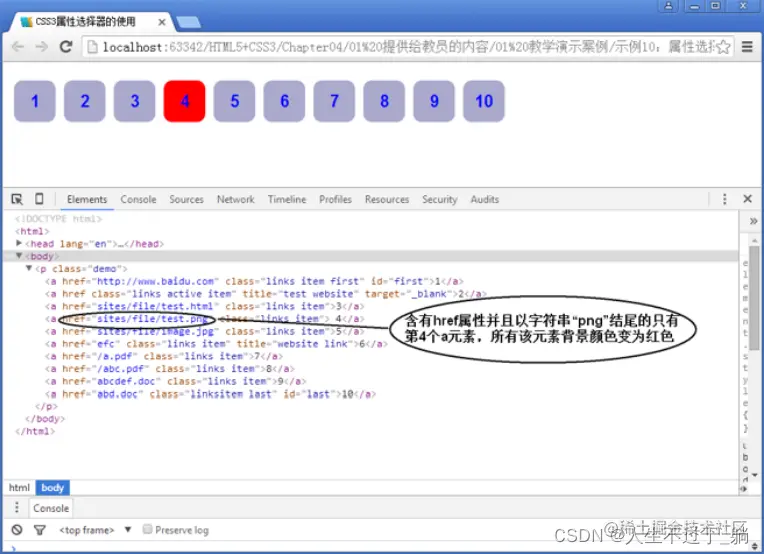
Task: Open a new browser tab
Action: [188, 22]
